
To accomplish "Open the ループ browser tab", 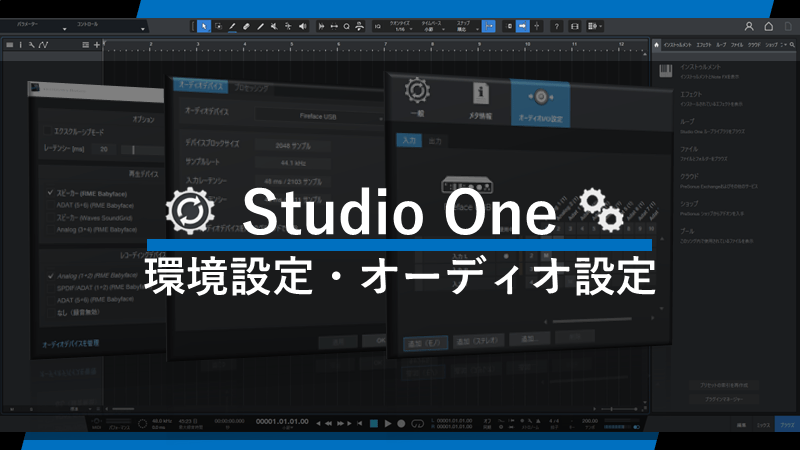I will coord(721,45).
